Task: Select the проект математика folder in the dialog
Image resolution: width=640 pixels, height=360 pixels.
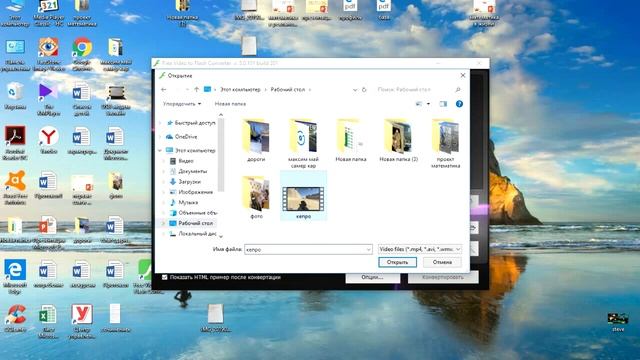Action: [445, 137]
